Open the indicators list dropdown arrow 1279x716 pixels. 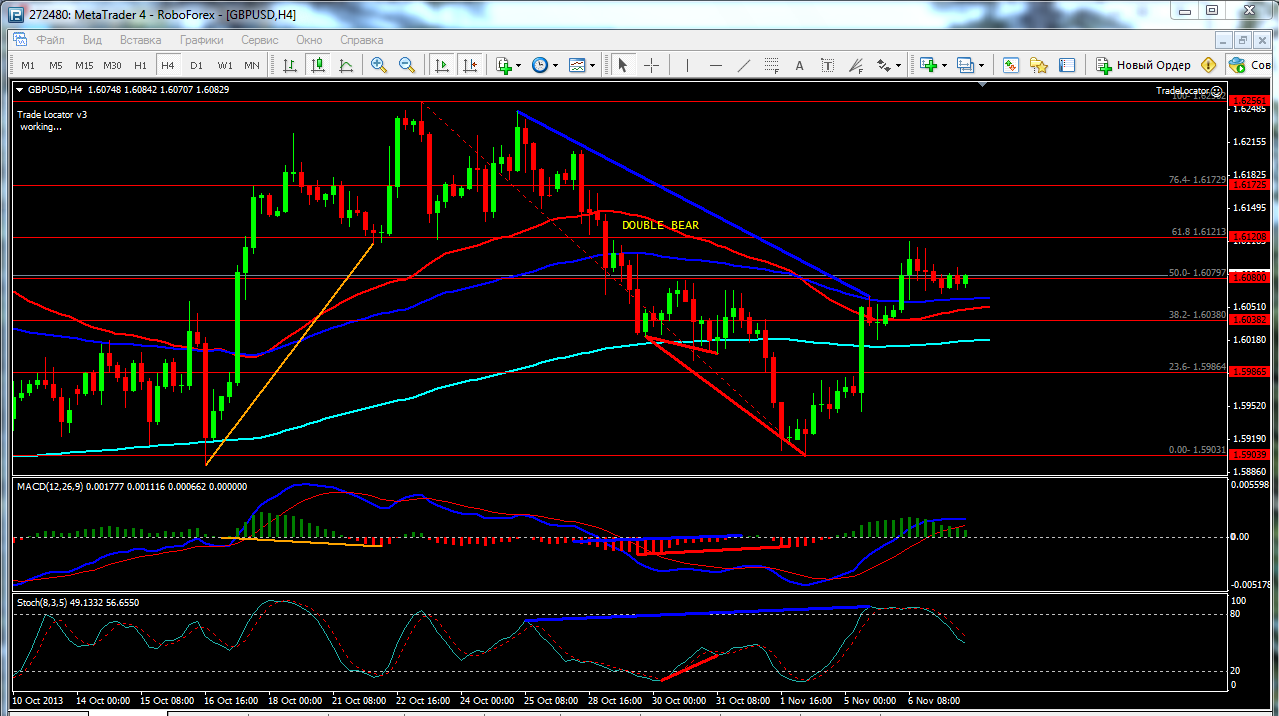click(518, 66)
